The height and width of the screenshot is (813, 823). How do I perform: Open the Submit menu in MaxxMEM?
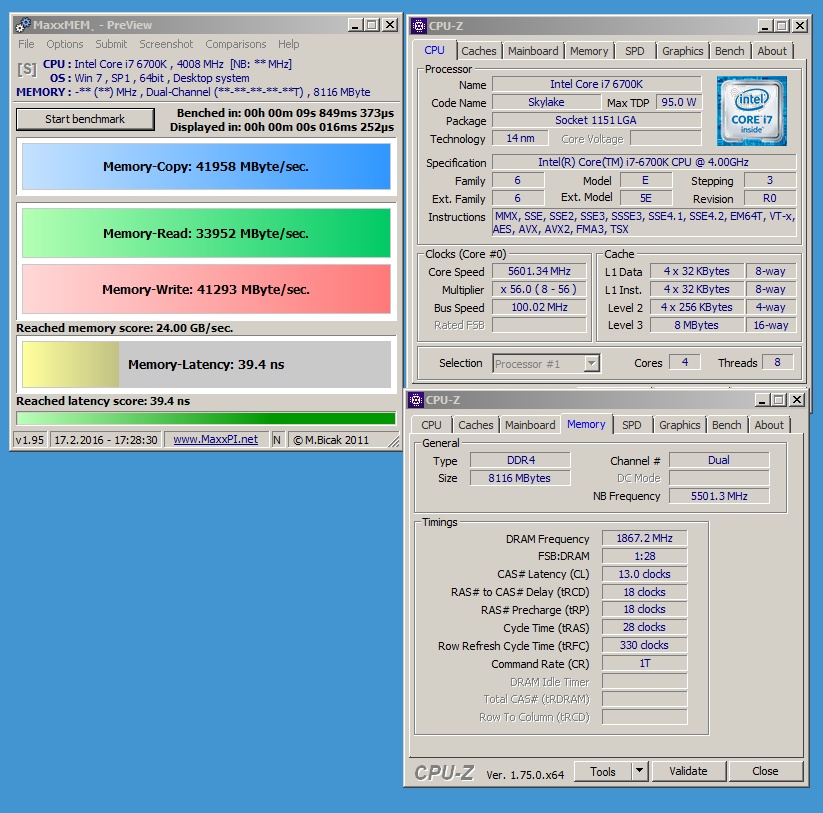click(111, 44)
